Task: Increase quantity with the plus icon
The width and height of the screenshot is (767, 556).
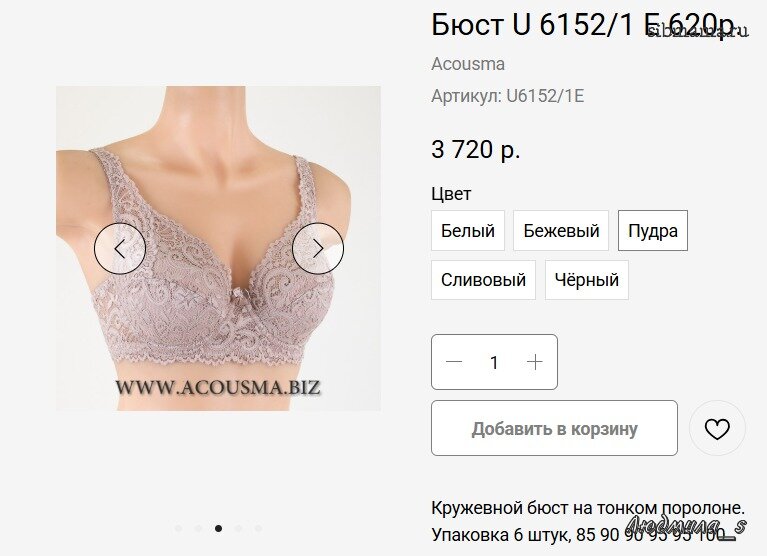Action: (x=535, y=362)
